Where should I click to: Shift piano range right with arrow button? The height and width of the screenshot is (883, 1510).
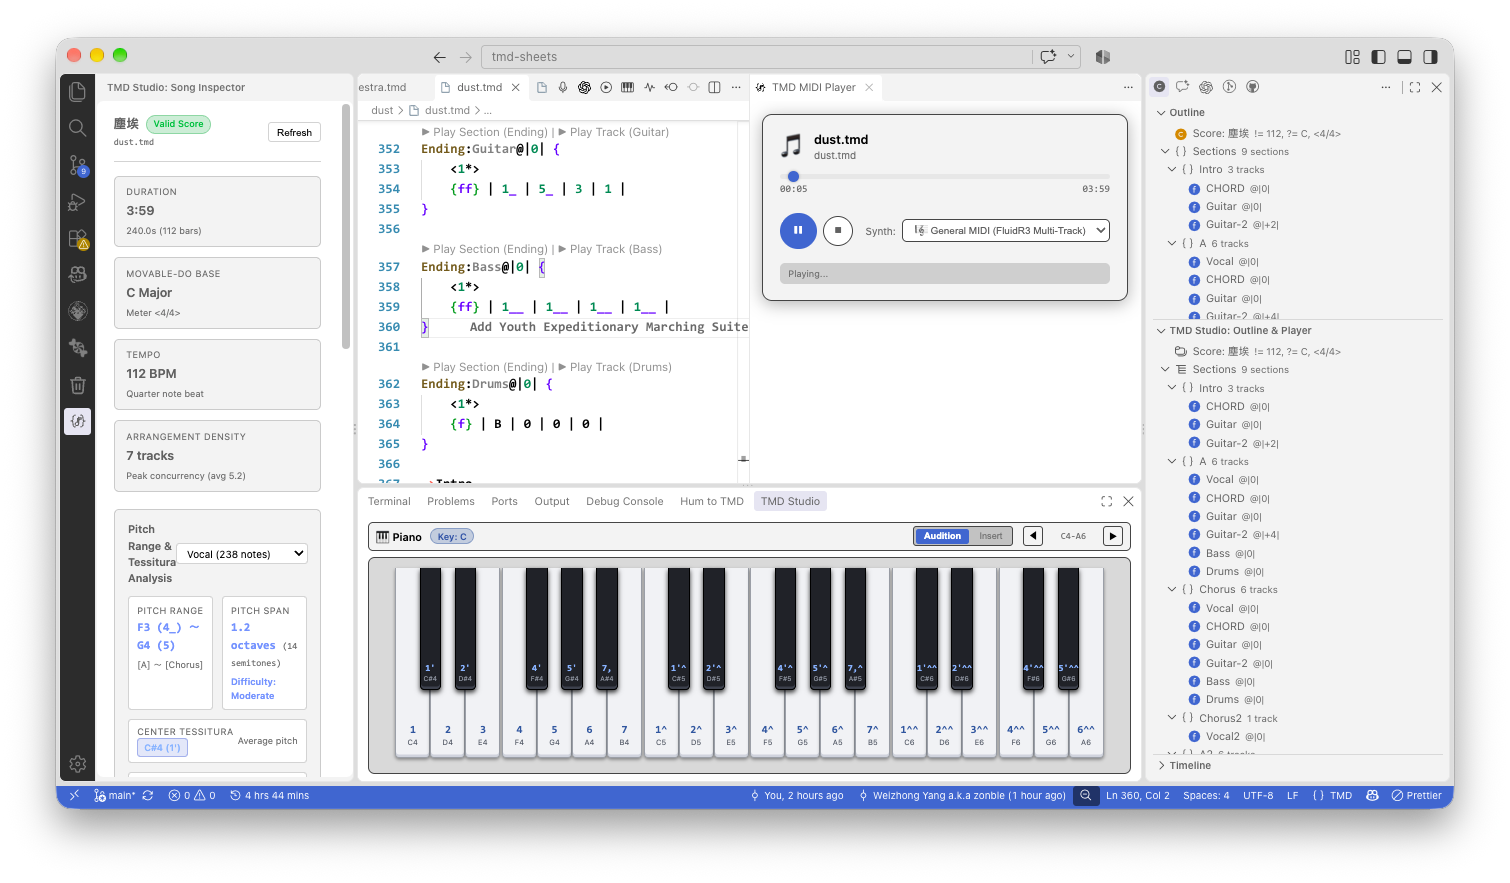coord(1113,536)
